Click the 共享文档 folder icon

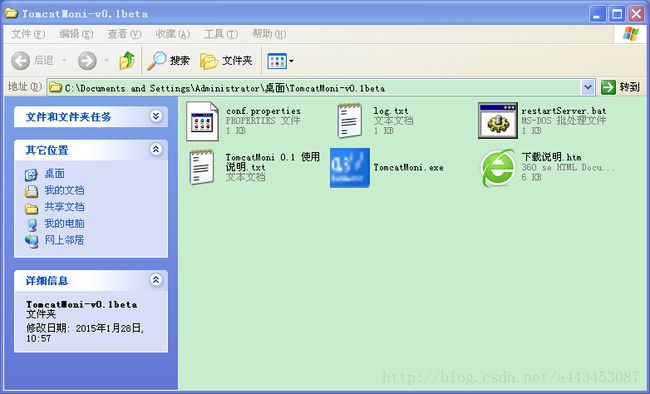click(x=32, y=208)
